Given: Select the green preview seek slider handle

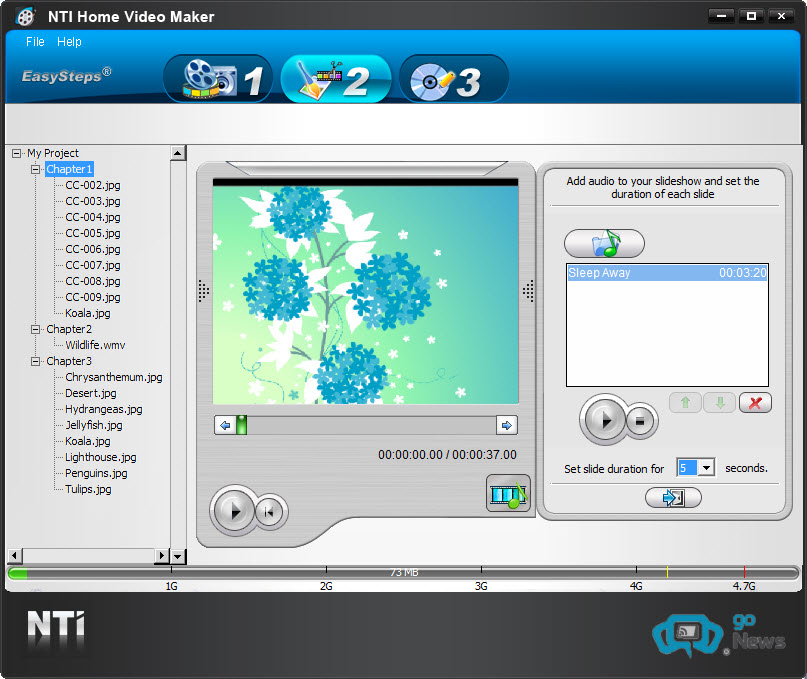Looking at the screenshot, I should (241, 425).
